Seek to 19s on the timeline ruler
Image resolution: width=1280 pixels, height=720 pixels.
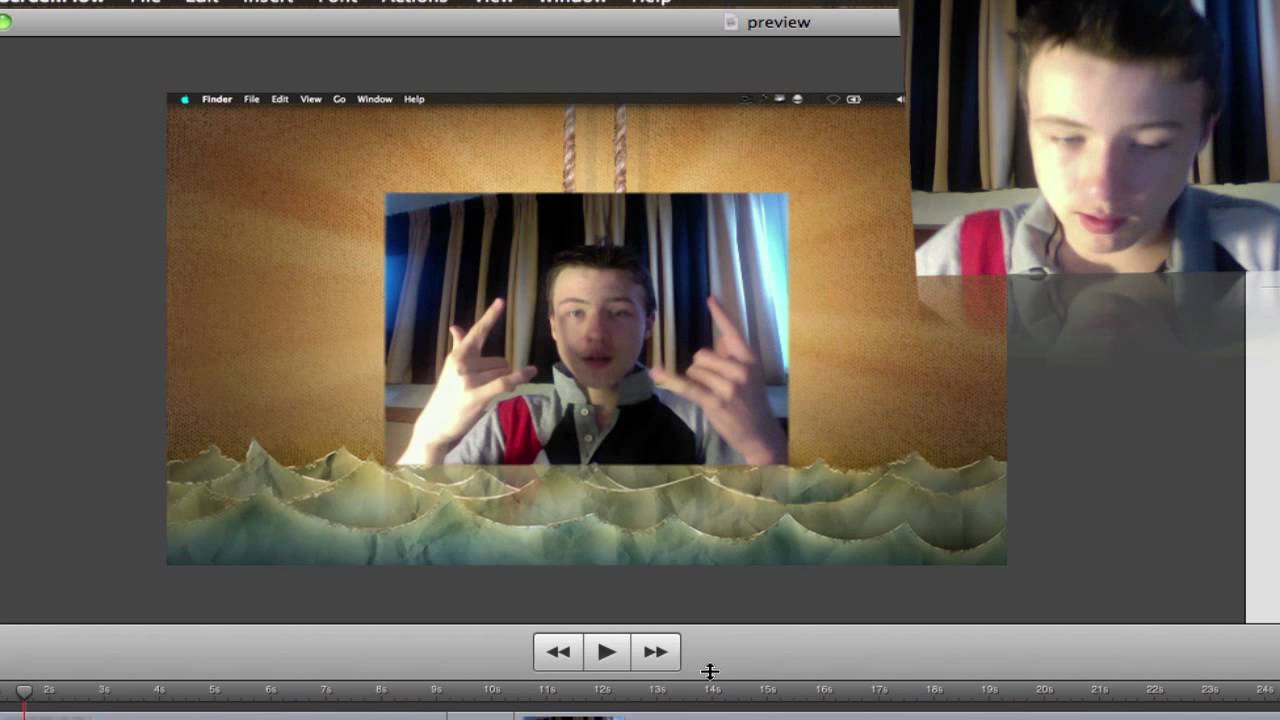[989, 689]
